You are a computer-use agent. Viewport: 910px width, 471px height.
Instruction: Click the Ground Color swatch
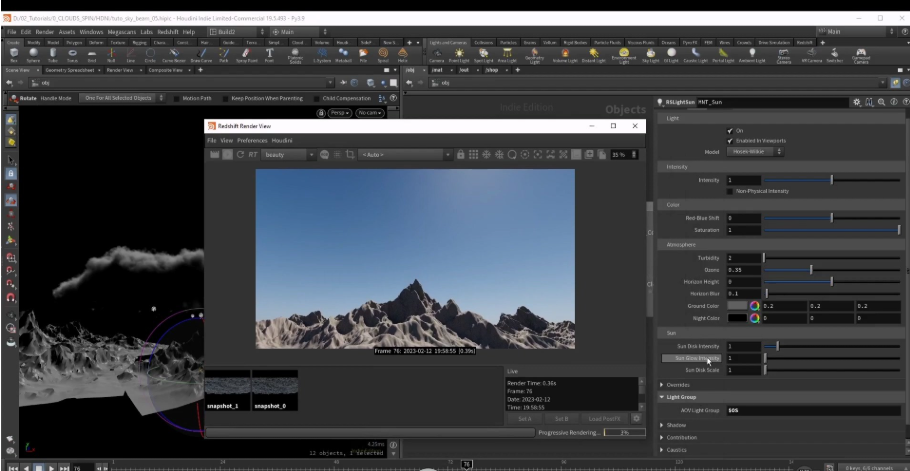[739, 306]
